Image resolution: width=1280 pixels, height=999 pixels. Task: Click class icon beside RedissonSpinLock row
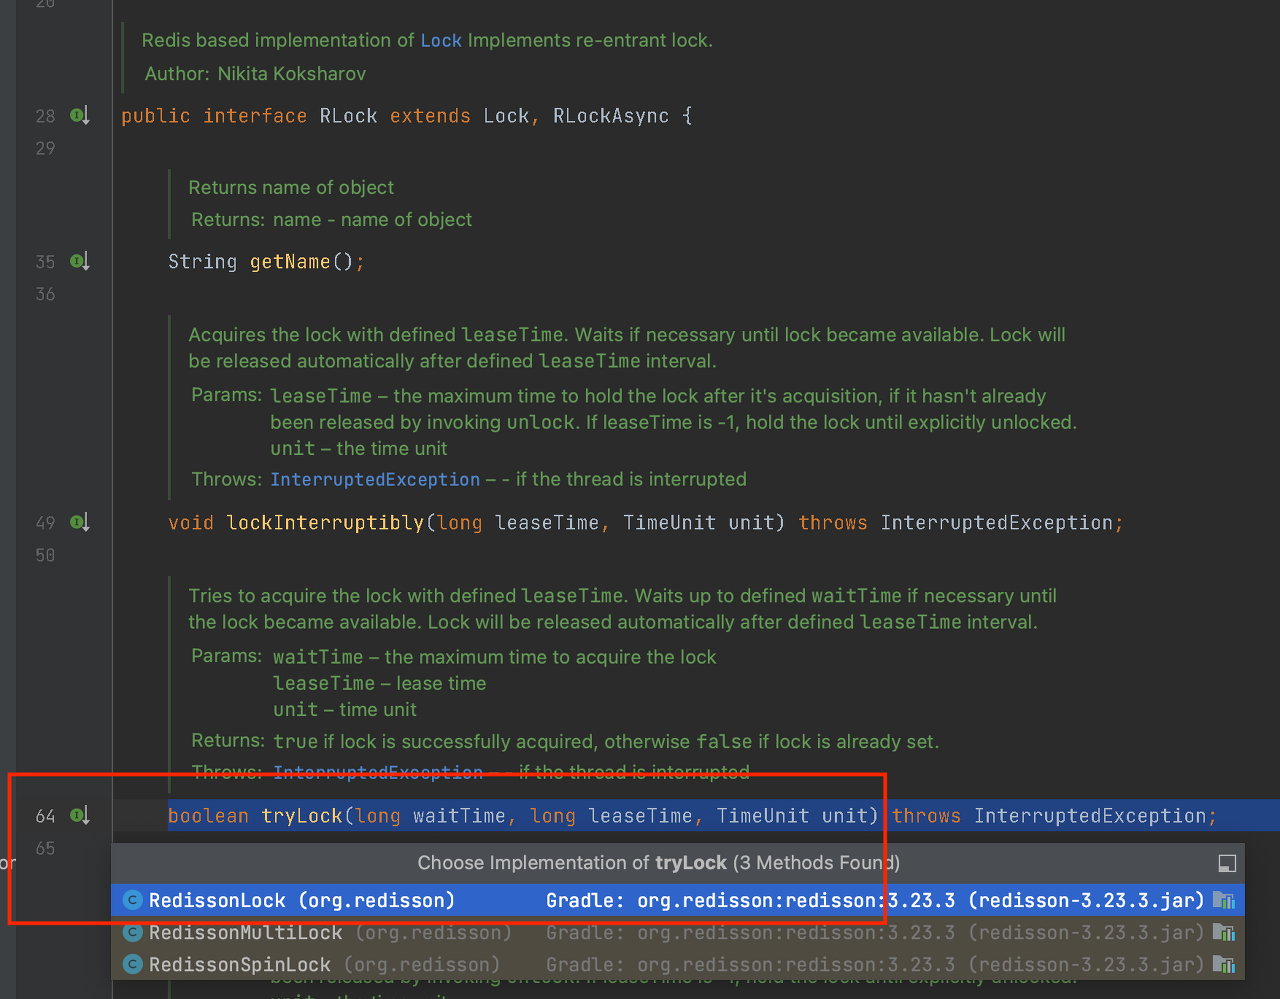coord(132,964)
